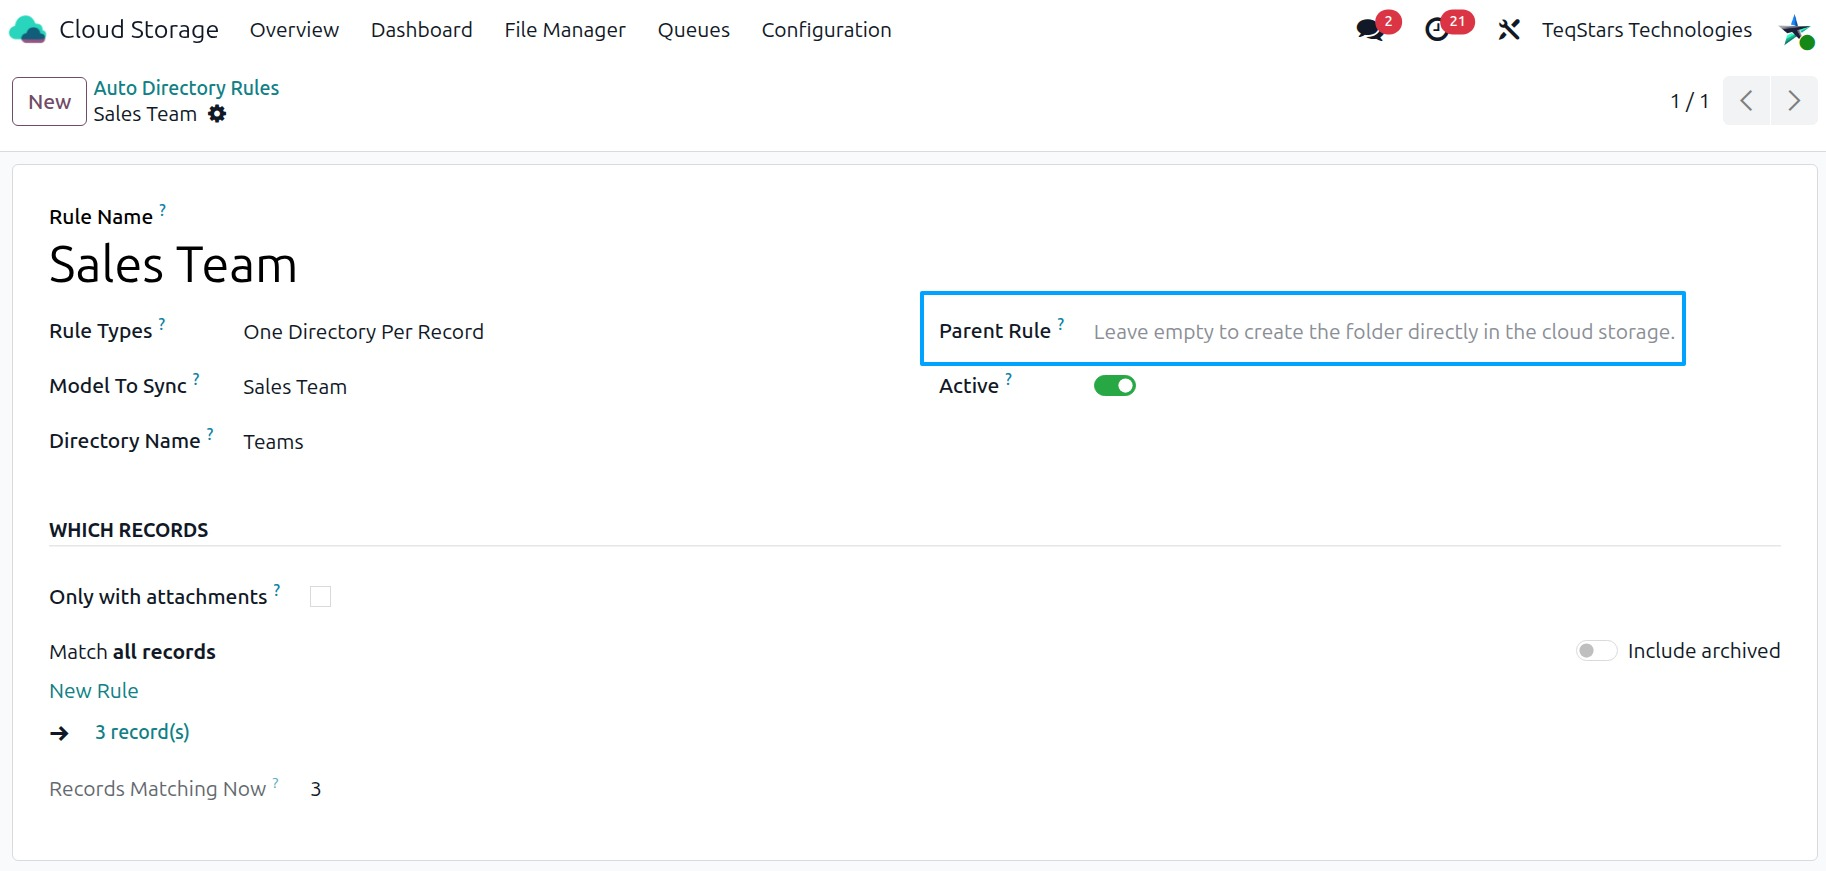
Task: Click the Cloud Storage app title
Action: (x=139, y=30)
